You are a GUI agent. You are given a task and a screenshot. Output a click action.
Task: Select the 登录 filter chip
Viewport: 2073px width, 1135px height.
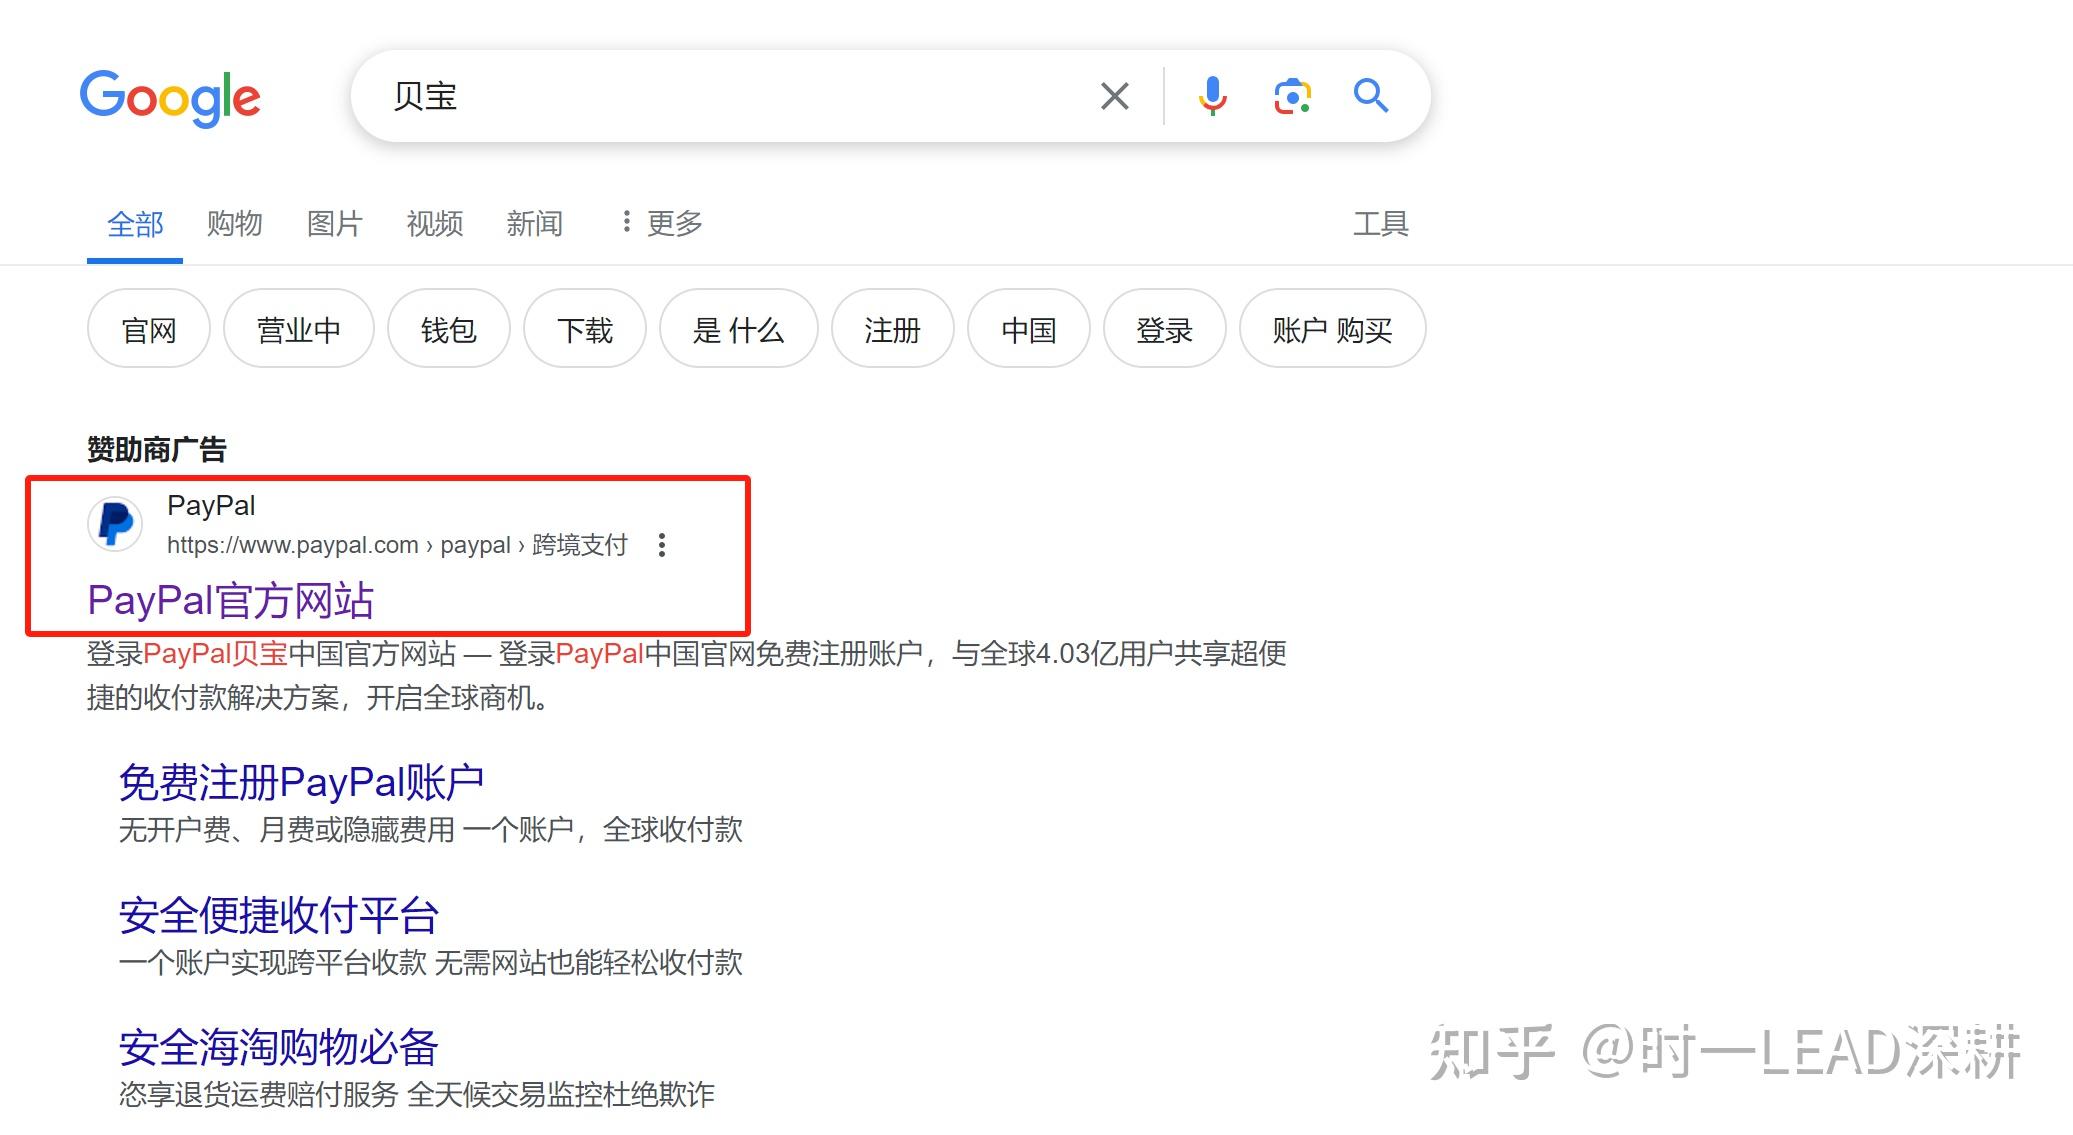[x=1165, y=329]
